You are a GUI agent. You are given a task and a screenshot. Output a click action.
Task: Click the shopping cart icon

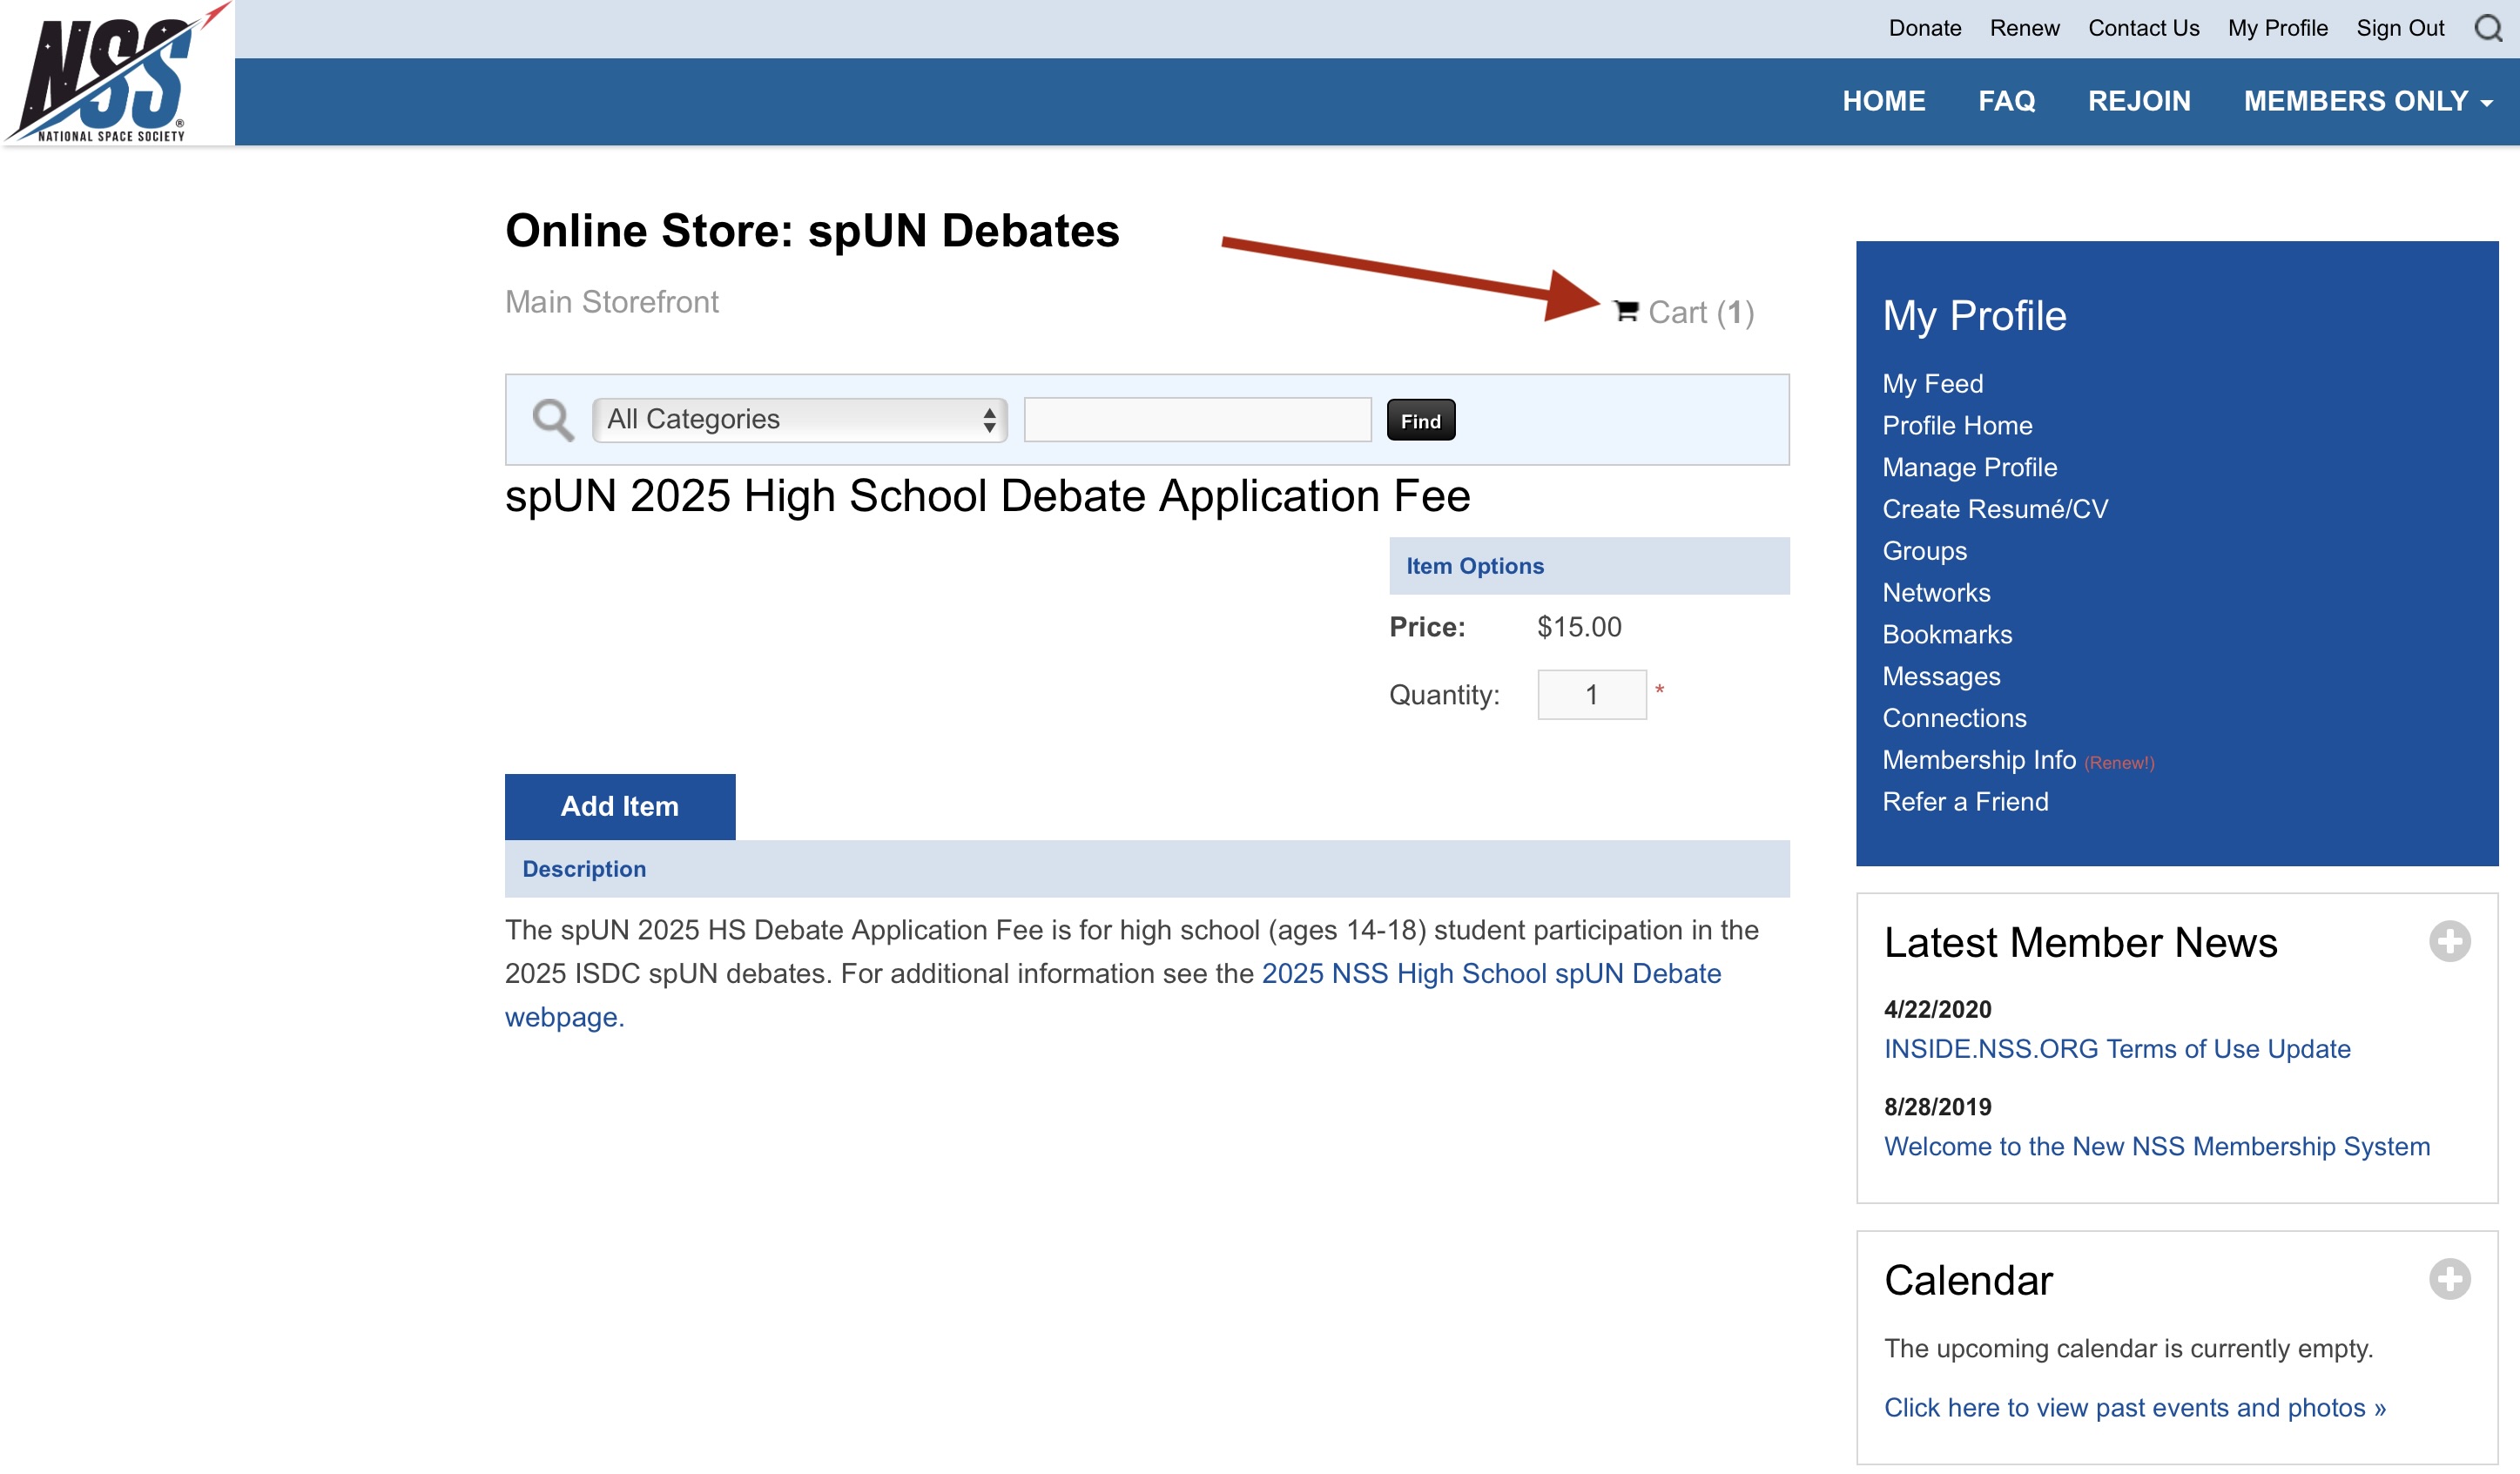(1626, 312)
